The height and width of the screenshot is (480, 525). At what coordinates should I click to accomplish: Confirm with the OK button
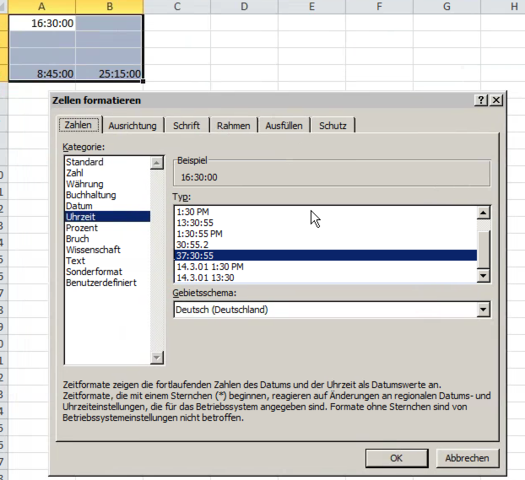coord(396,458)
